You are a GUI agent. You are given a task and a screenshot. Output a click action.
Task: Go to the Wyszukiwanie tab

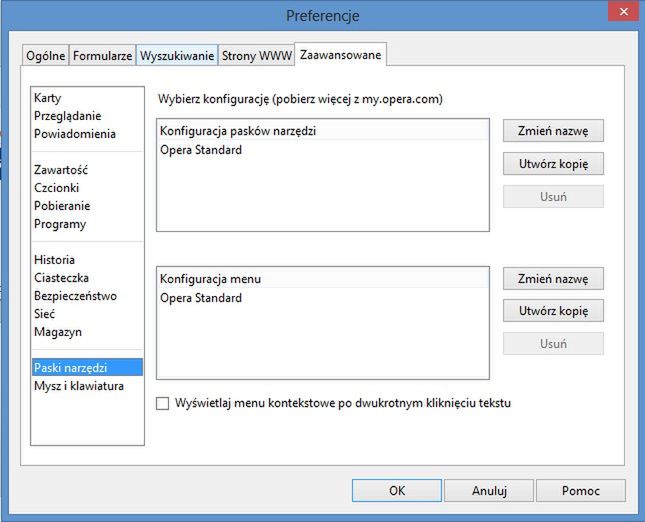pos(177,55)
